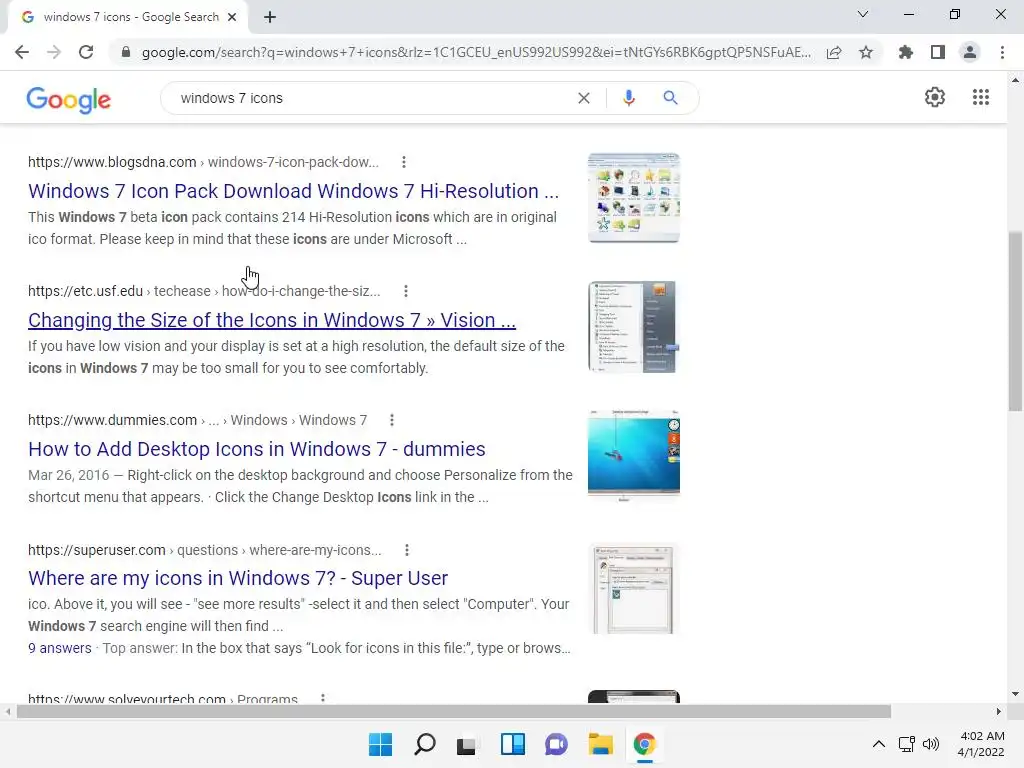Screen dimensions: 1024x768
Task: Open icon pack thumbnail image
Action: coord(633,198)
